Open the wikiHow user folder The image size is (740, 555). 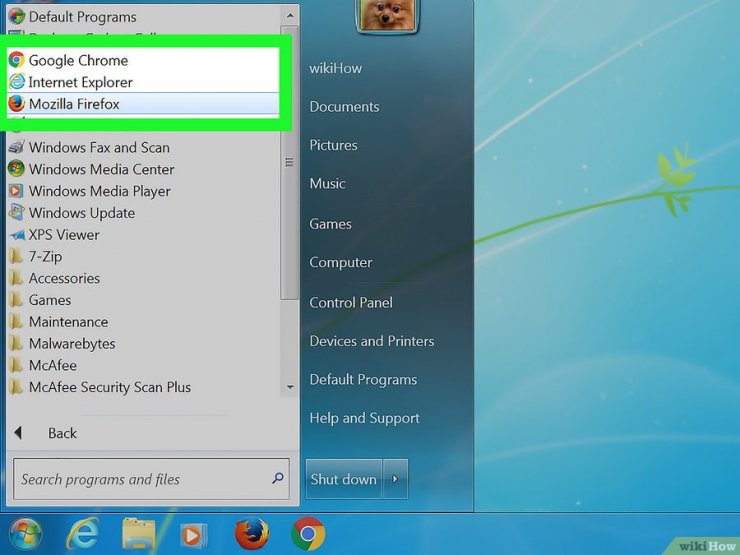click(x=336, y=68)
